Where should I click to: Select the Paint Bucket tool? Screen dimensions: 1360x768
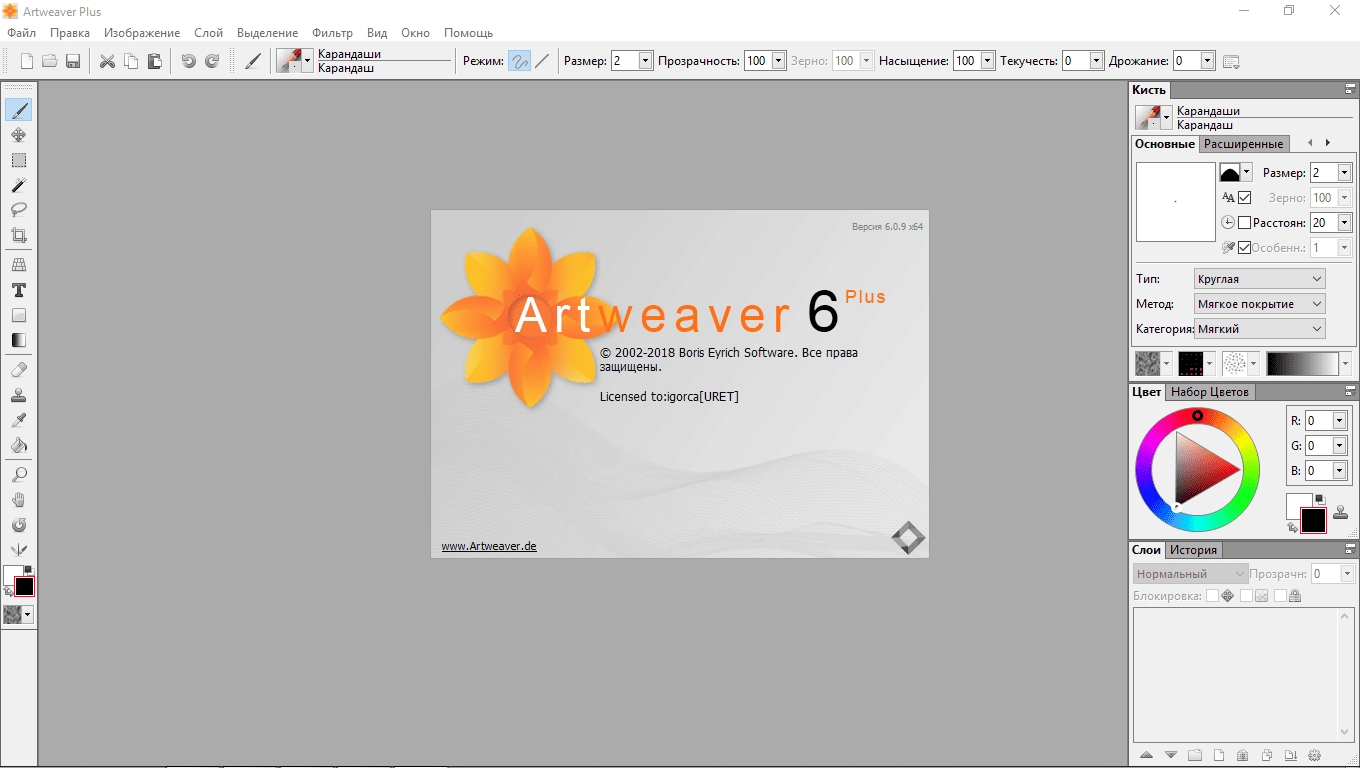[18, 445]
